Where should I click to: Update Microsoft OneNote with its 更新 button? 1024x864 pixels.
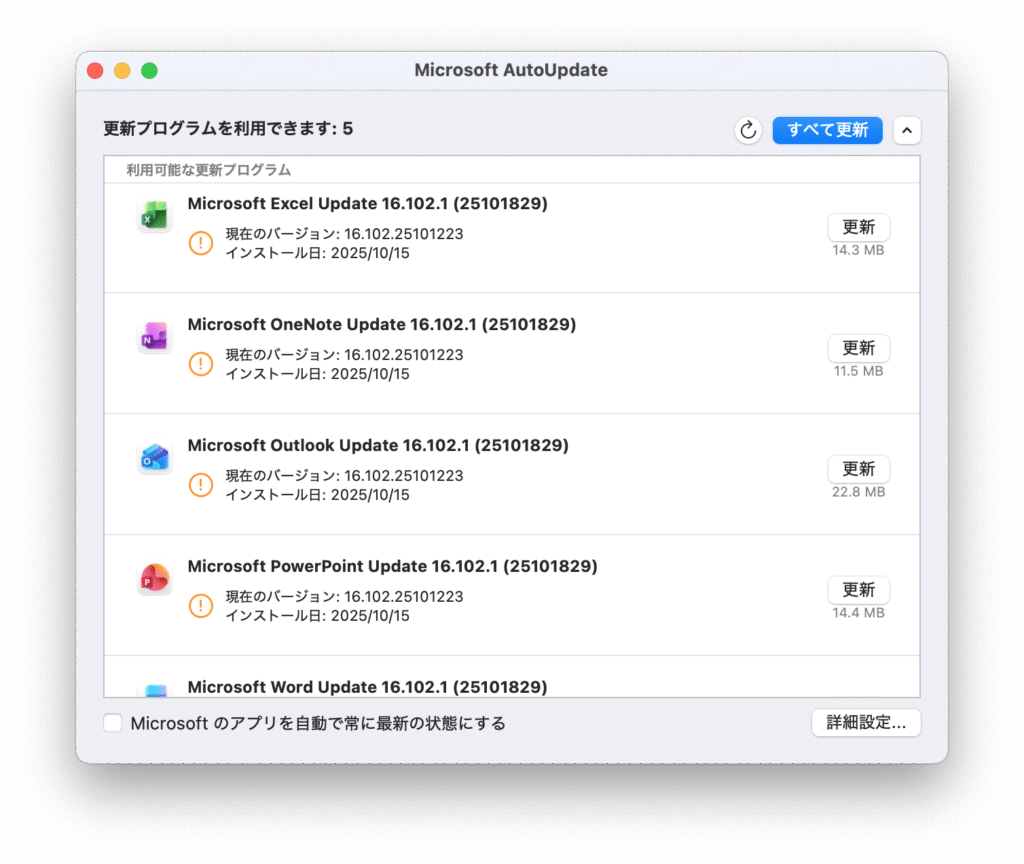point(858,348)
